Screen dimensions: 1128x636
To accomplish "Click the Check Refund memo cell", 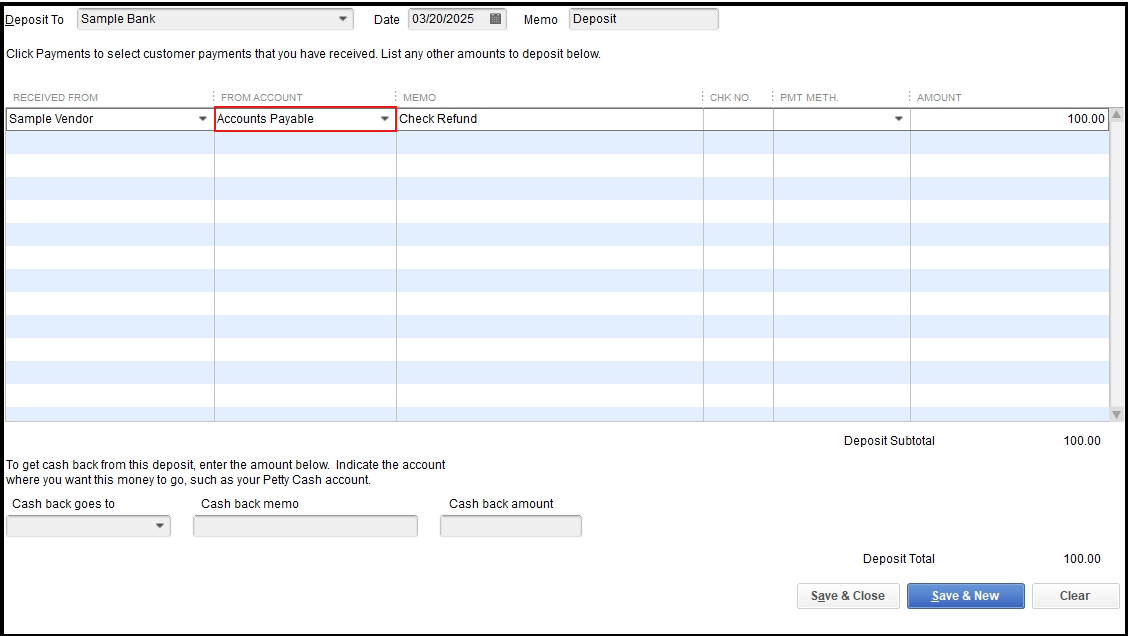I will 549,119.
